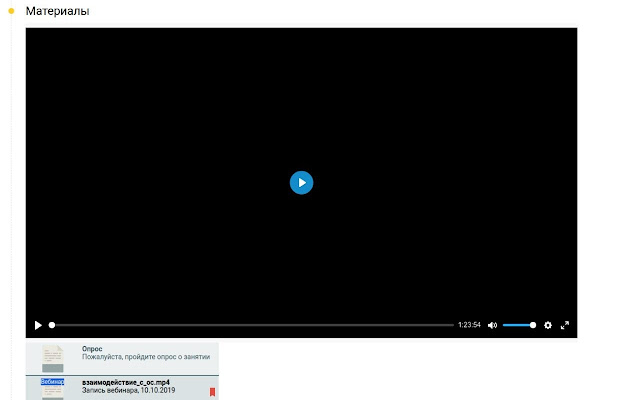This screenshot has width=640, height=400.
Task: Adjust the volume slider handle
Action: point(533,325)
